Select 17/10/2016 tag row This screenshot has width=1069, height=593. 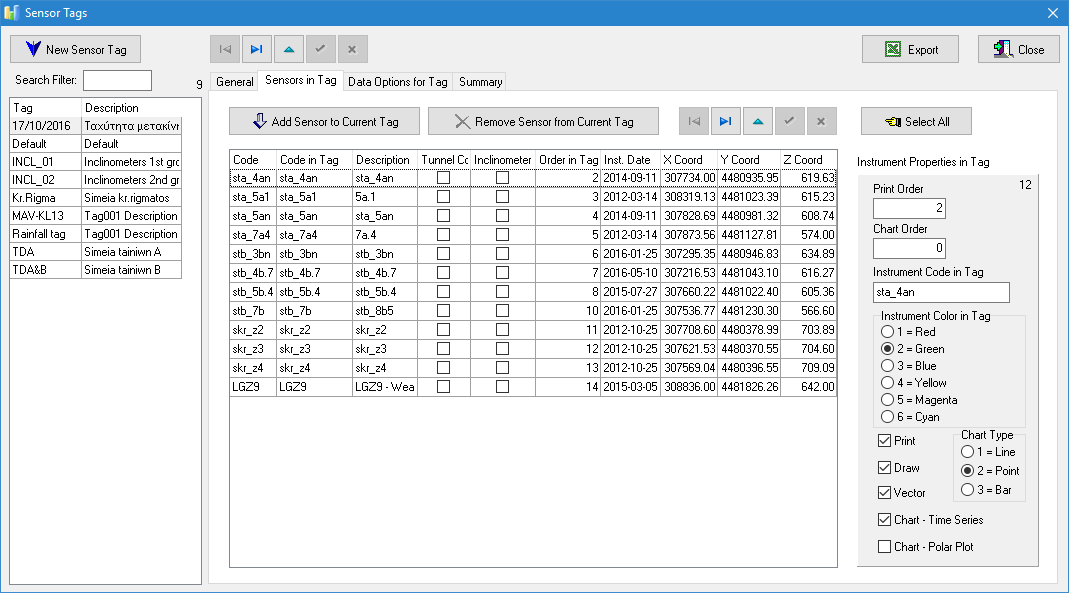pyautogui.click(x=95, y=125)
